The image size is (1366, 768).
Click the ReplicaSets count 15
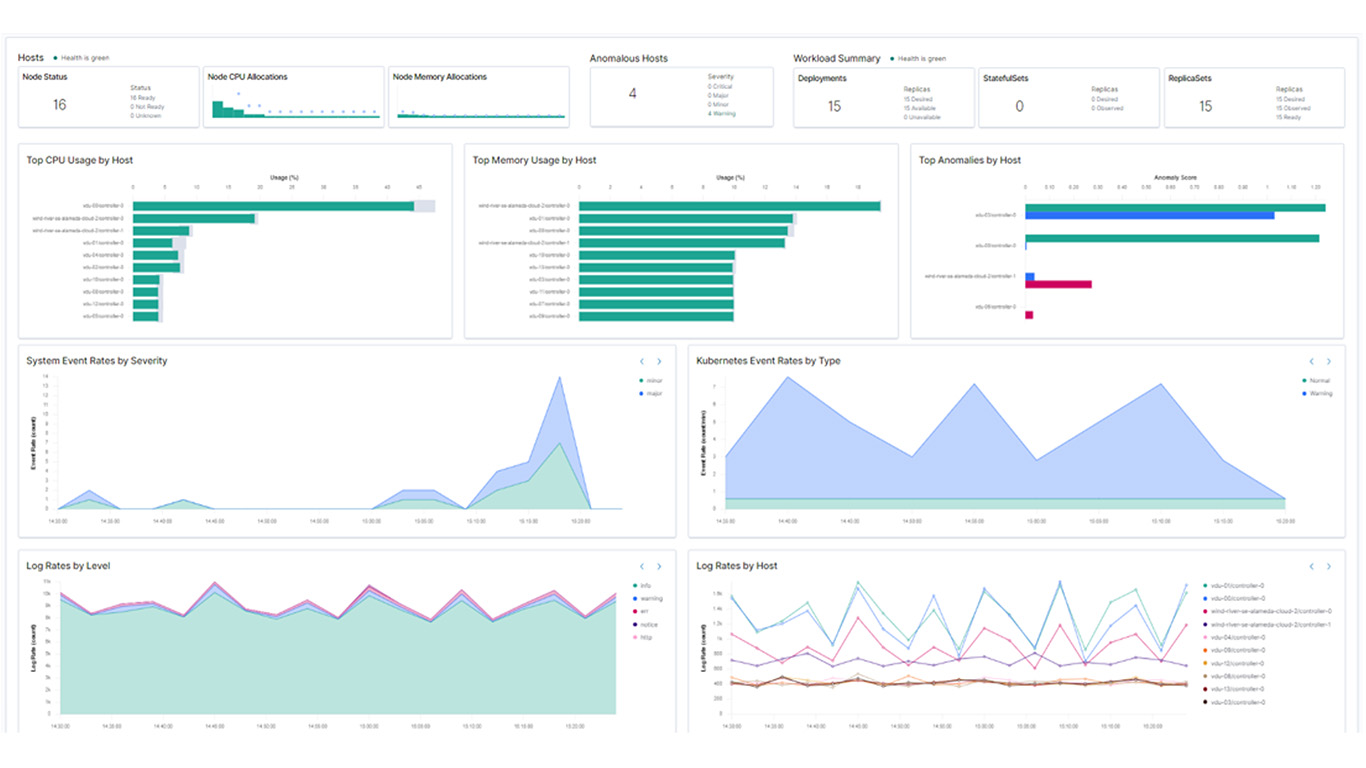[1205, 106]
